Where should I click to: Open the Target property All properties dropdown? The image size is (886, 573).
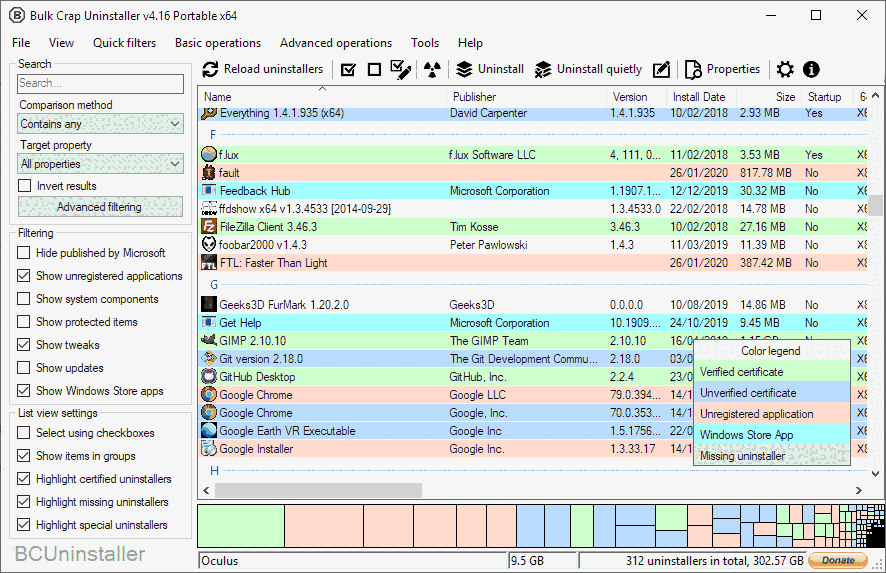[100, 164]
